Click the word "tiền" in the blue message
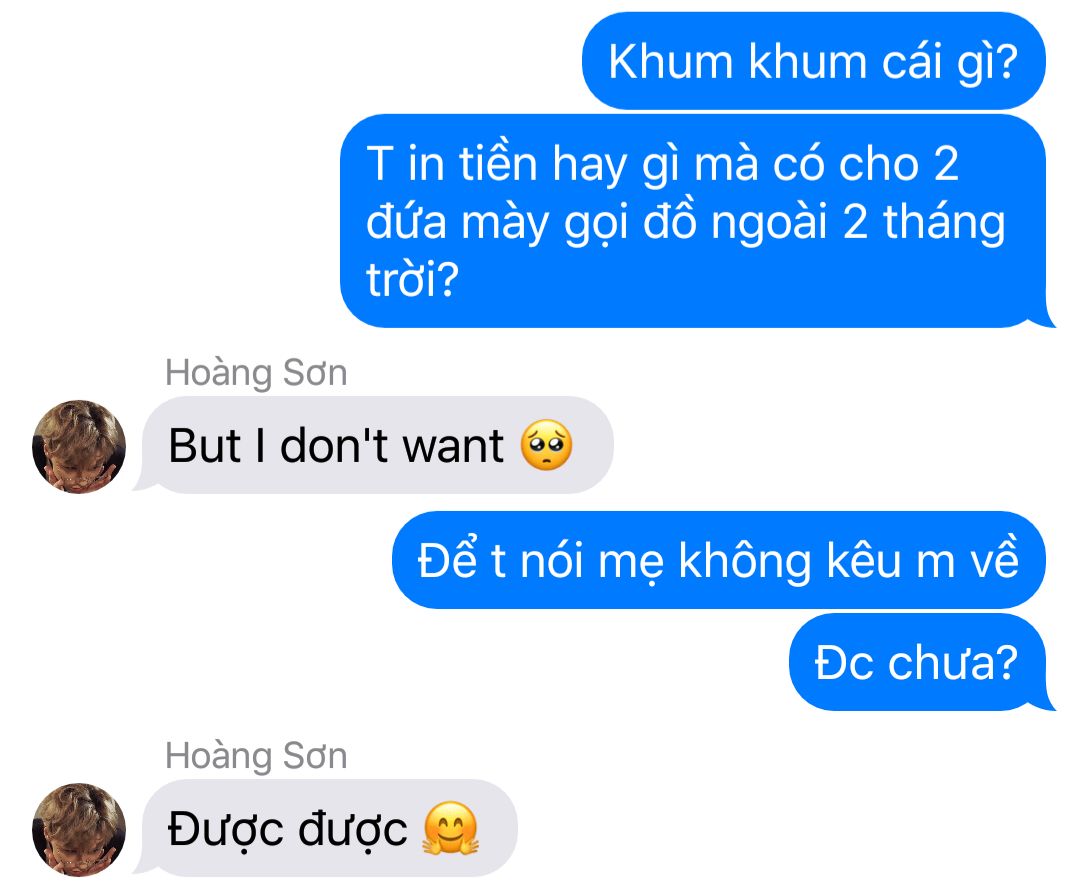The width and height of the screenshot is (1080, 889). click(x=497, y=164)
